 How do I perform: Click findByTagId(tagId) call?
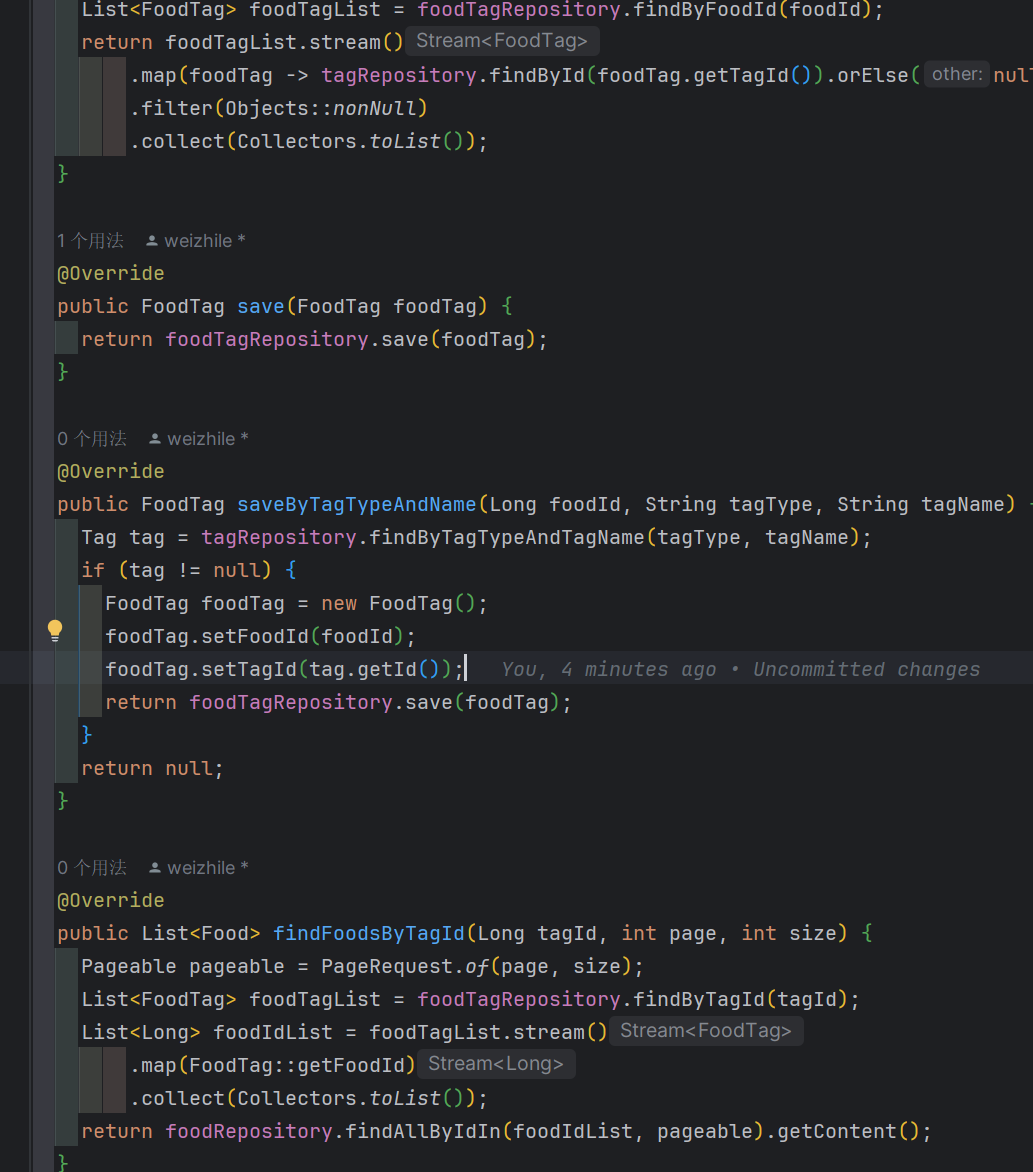740,999
